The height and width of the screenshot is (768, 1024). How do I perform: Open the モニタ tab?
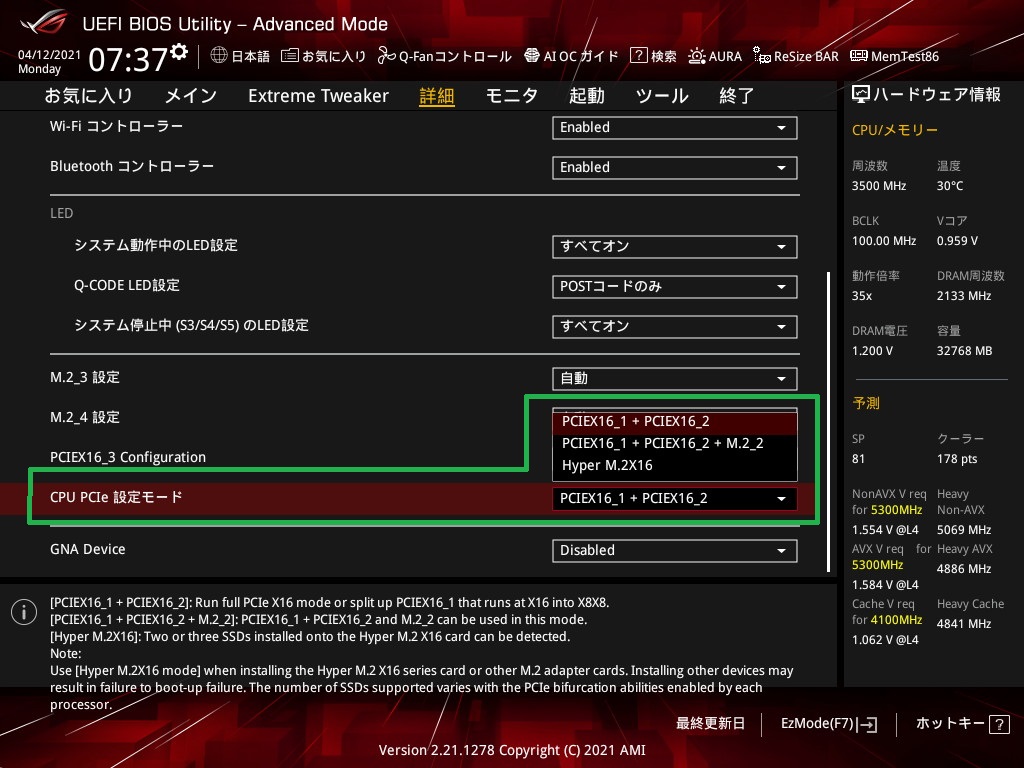click(512, 96)
